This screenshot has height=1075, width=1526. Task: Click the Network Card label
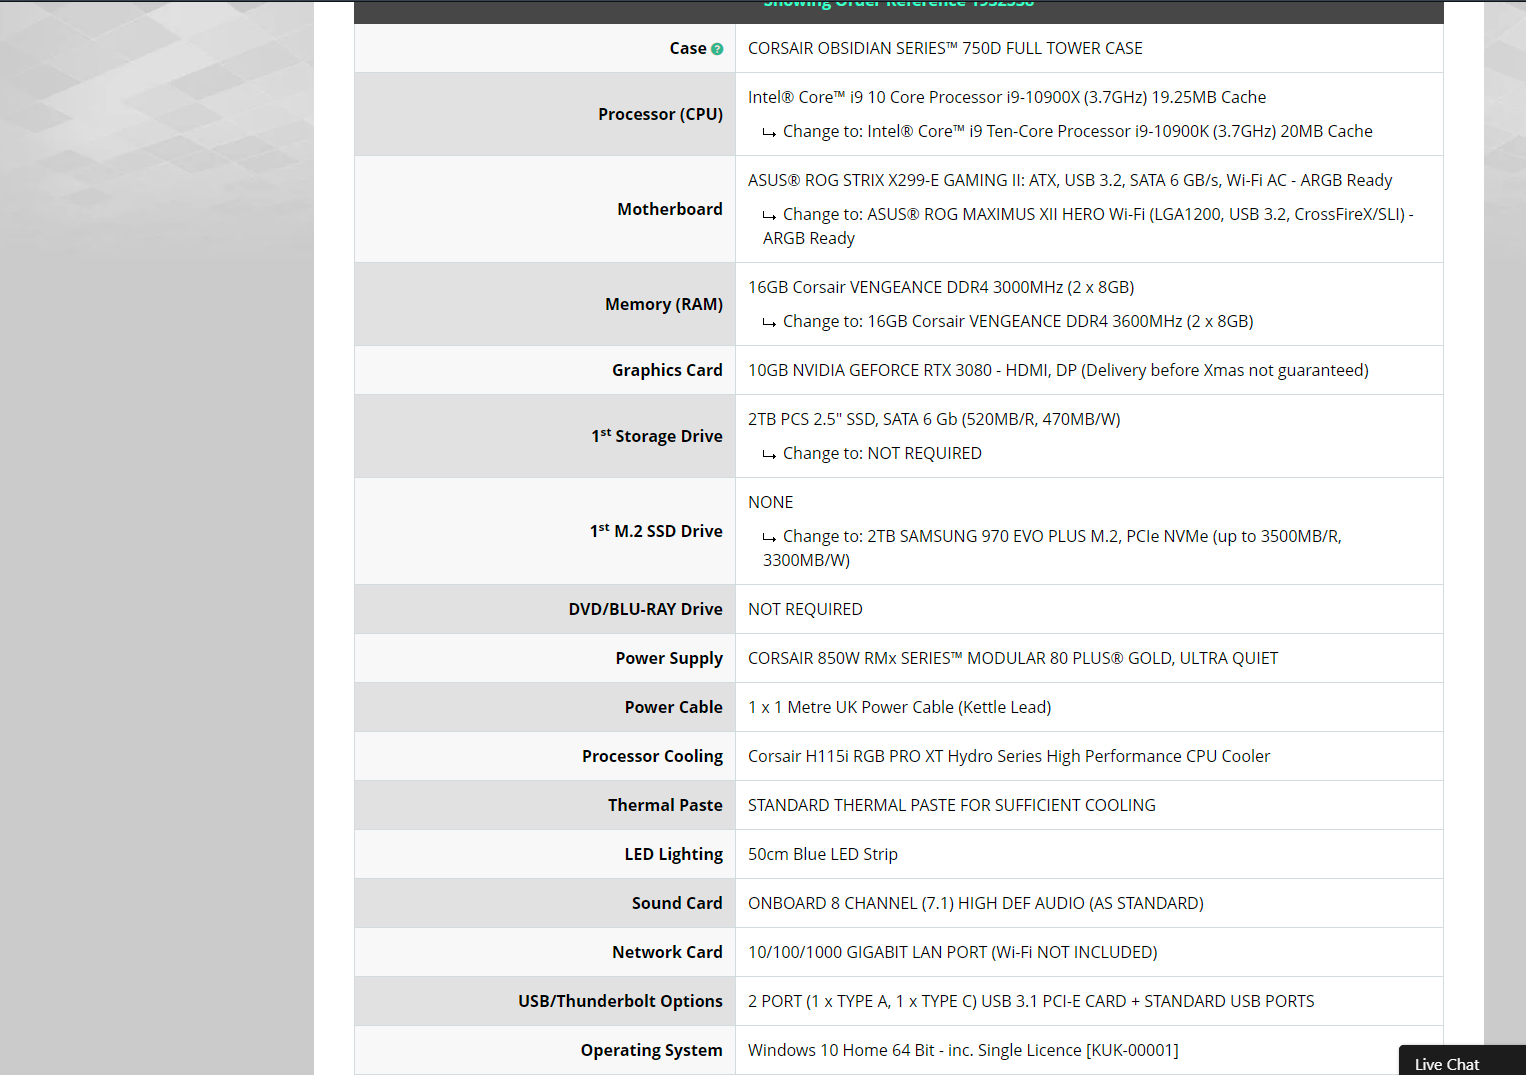click(x=667, y=952)
